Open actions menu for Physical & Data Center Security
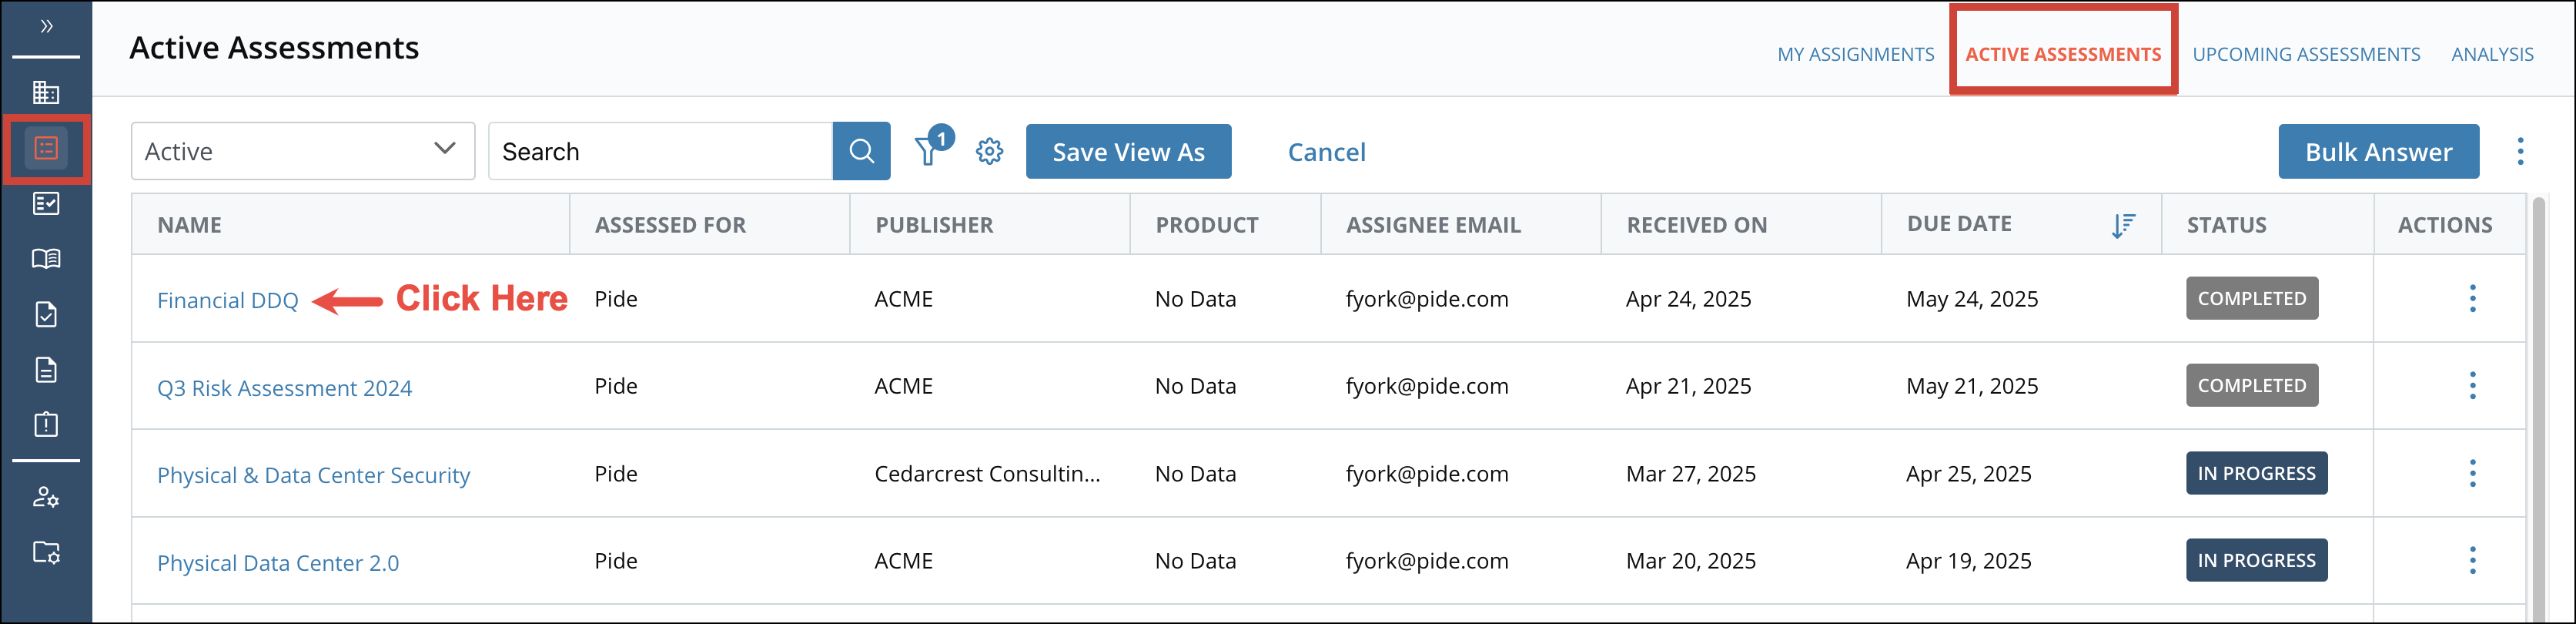The image size is (2576, 624). (2472, 473)
